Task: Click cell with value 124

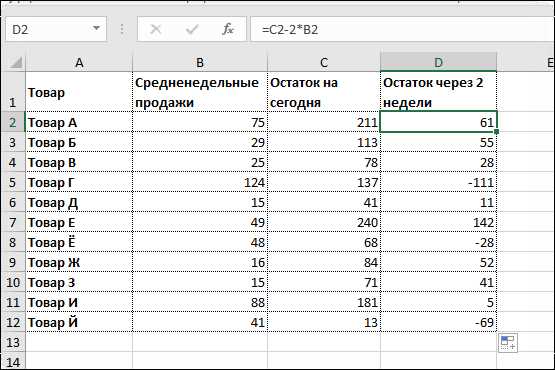Action: pyautogui.click(x=200, y=182)
